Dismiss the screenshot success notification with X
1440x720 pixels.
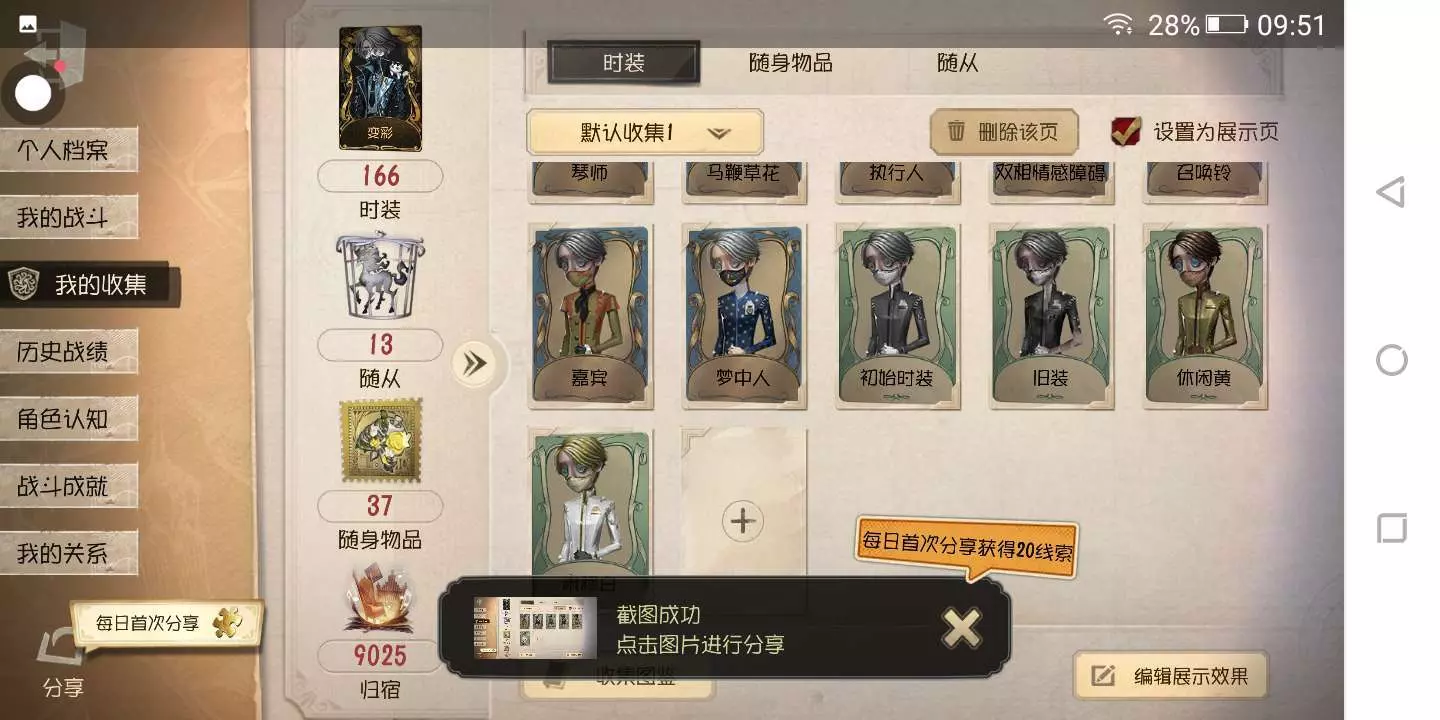(962, 628)
